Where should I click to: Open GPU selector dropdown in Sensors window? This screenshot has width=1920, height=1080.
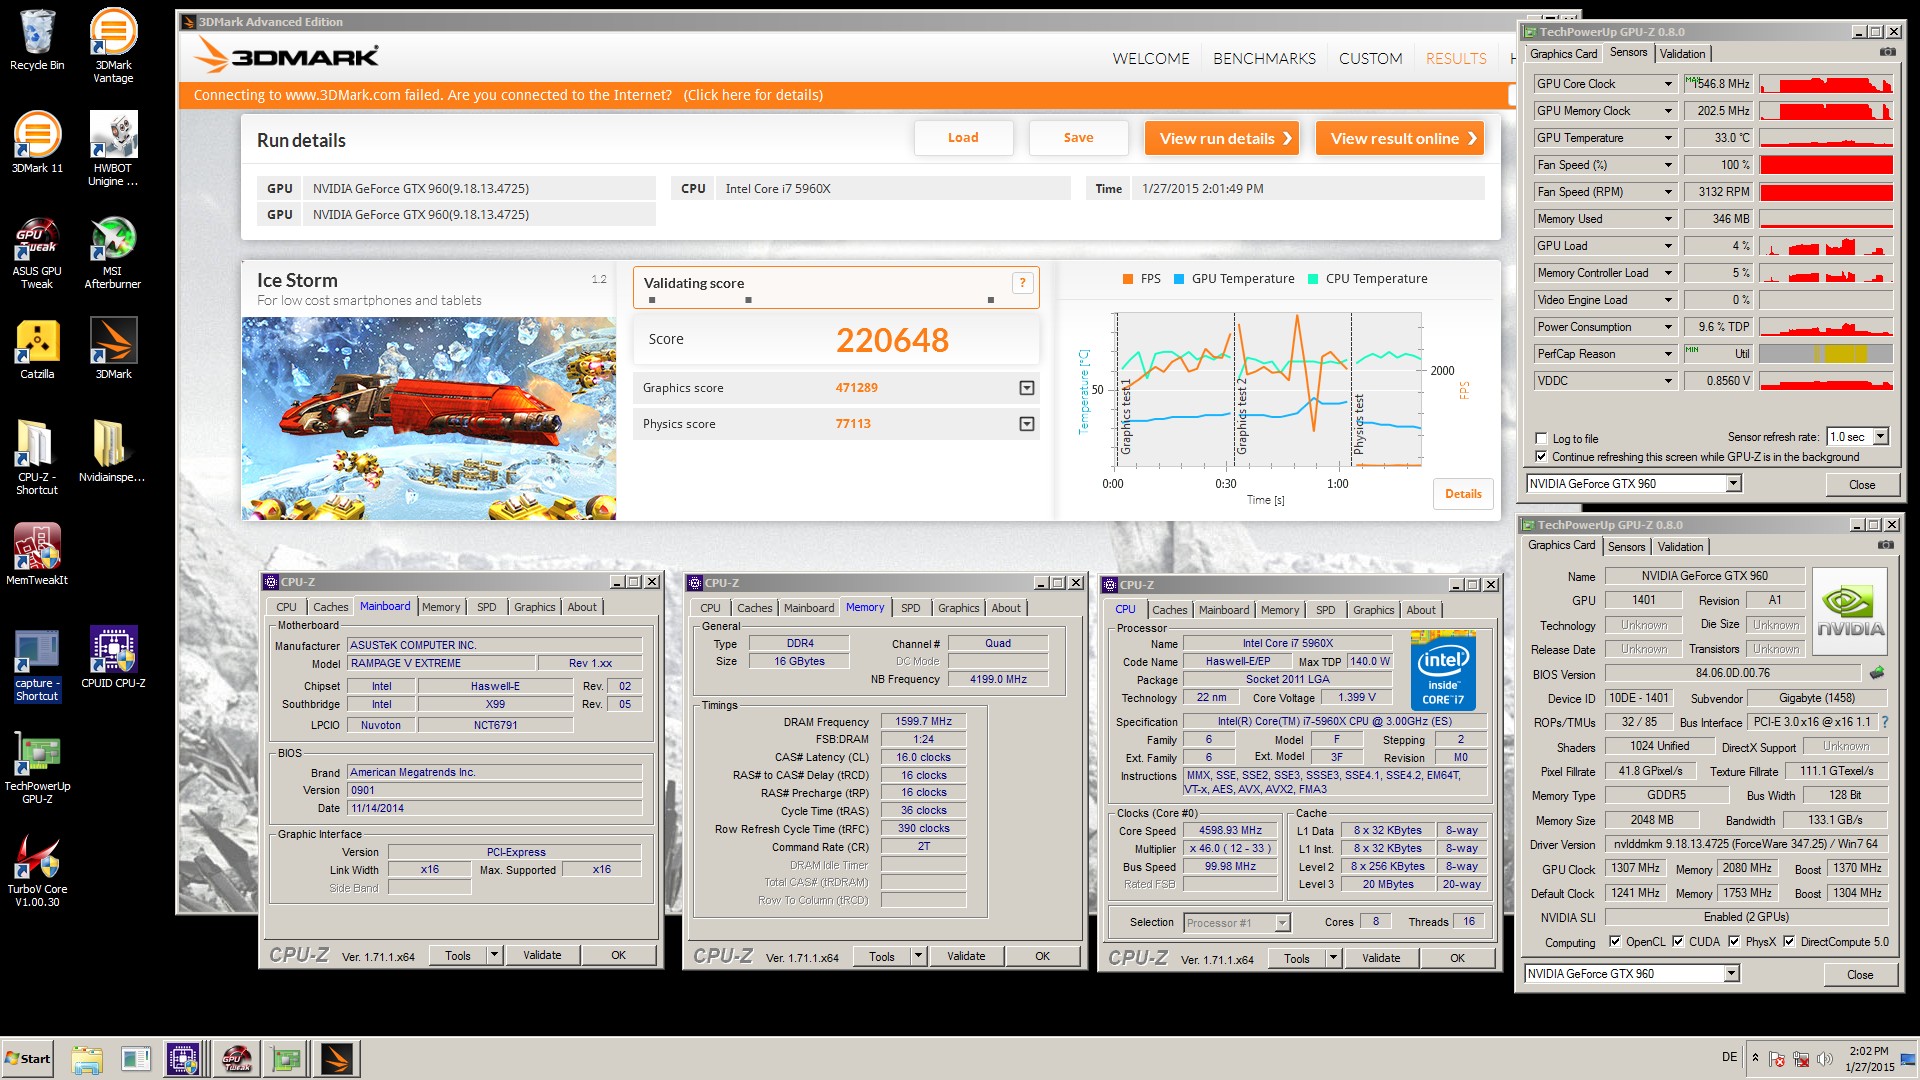pyautogui.click(x=1733, y=484)
